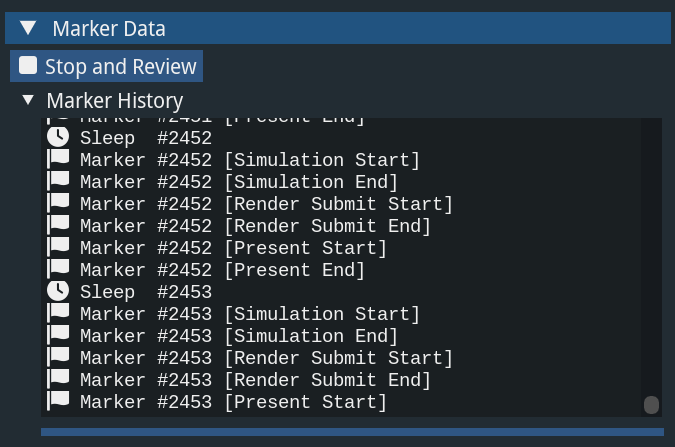Enable the Stop and Review checkbox
This screenshot has height=447, width=675.
click(28, 66)
